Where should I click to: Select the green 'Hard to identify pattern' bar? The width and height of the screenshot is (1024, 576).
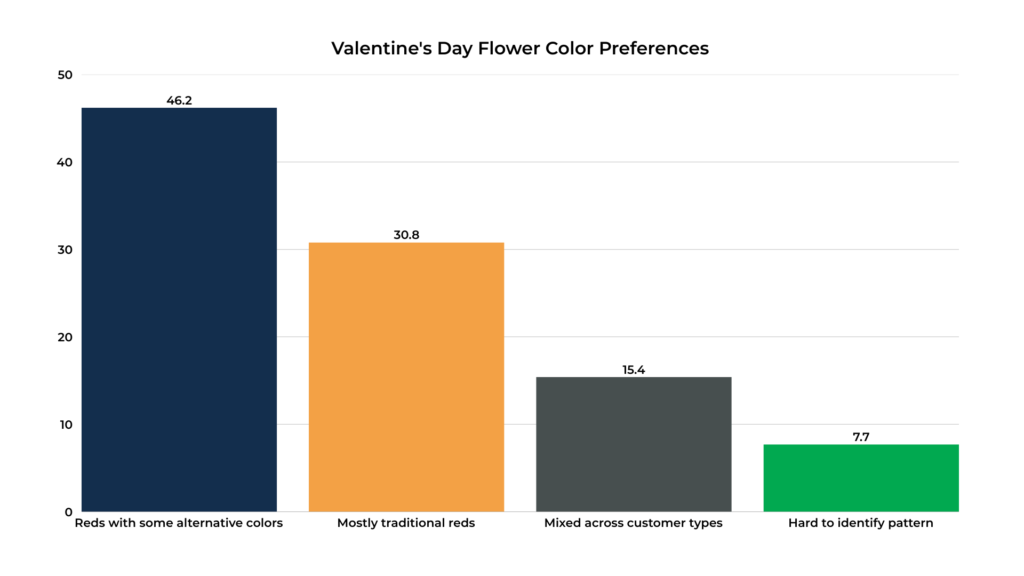point(860,478)
